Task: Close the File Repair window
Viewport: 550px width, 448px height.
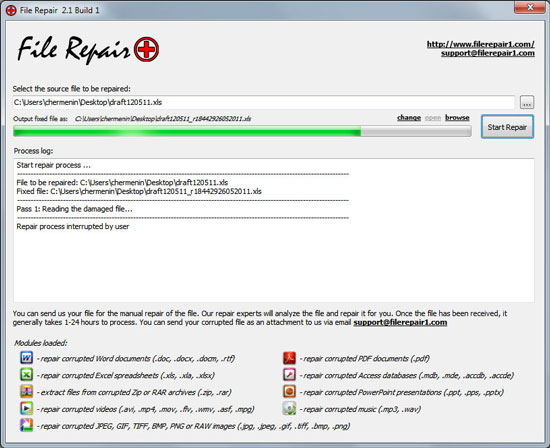Action: coord(530,7)
